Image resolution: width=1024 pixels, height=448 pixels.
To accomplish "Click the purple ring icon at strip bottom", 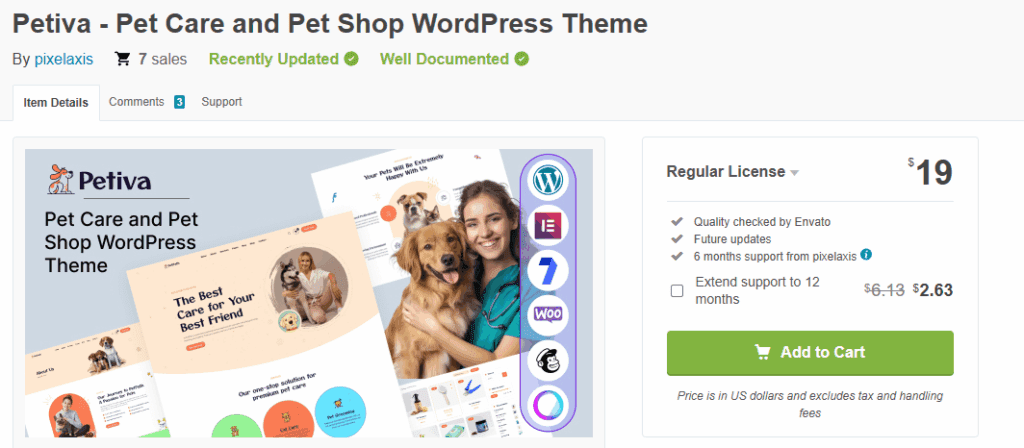I will click(x=548, y=405).
